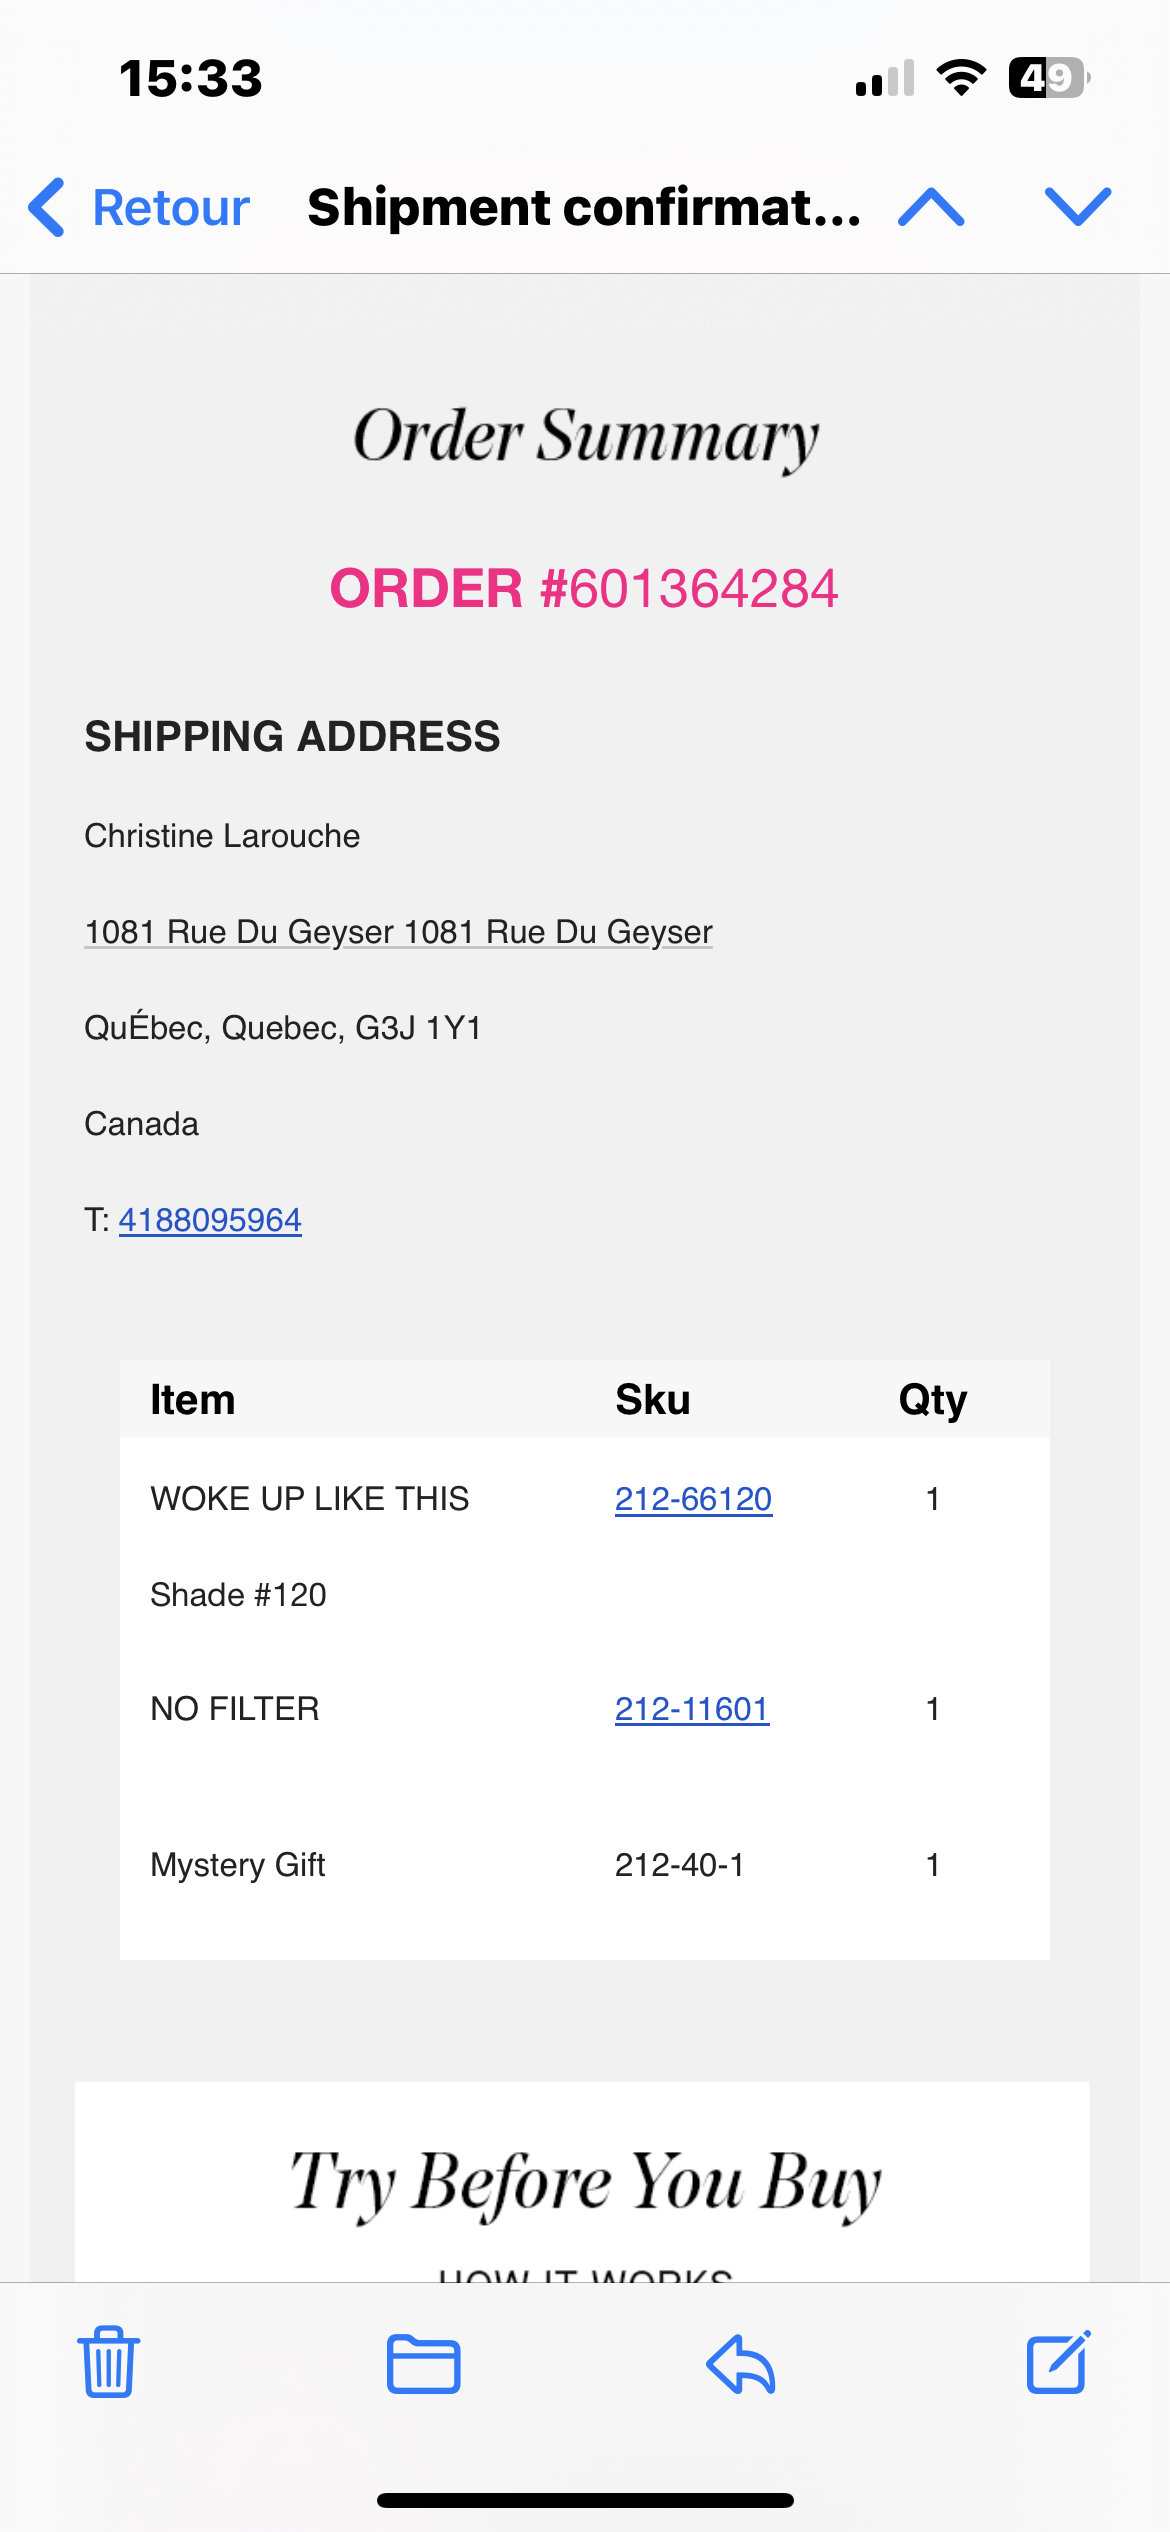The image size is (1170, 2532).
Task: Tap the battery indicator in status bar
Action: [1049, 78]
